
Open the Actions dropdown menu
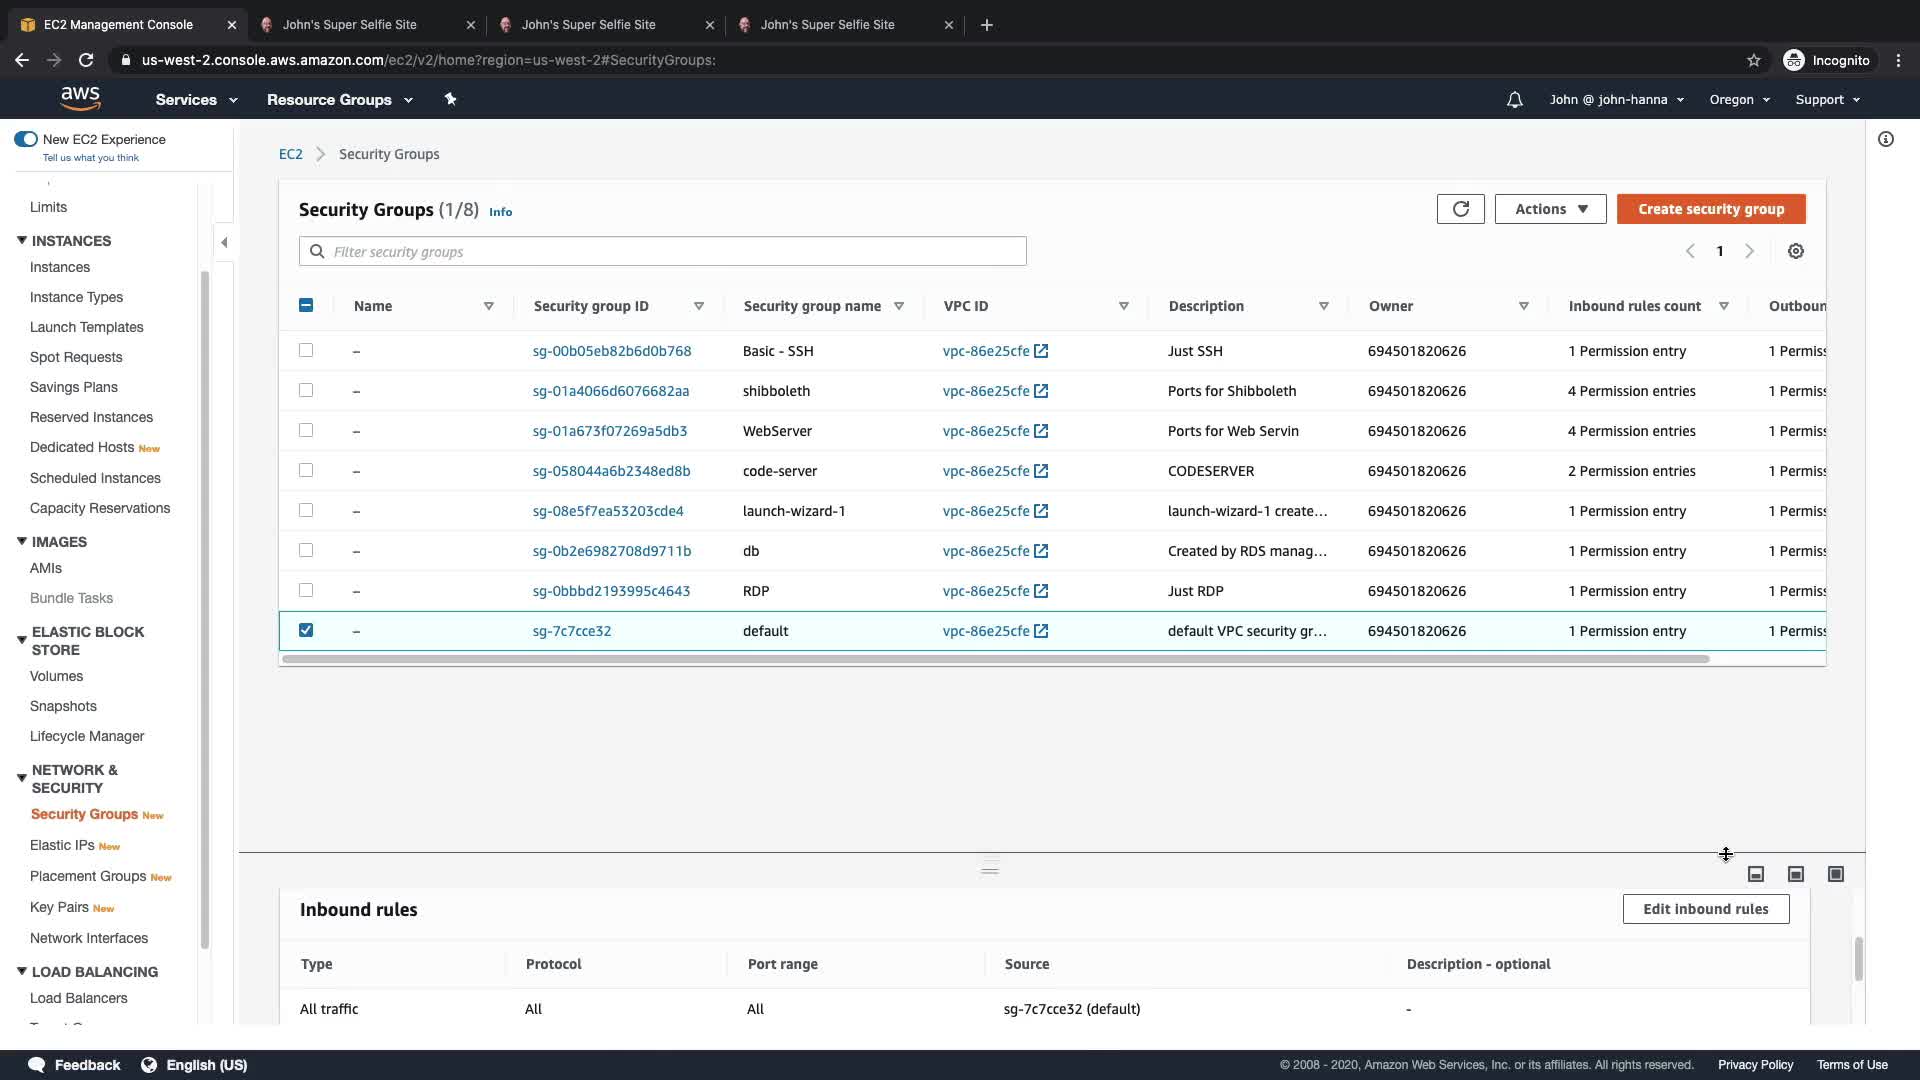pyautogui.click(x=1550, y=209)
